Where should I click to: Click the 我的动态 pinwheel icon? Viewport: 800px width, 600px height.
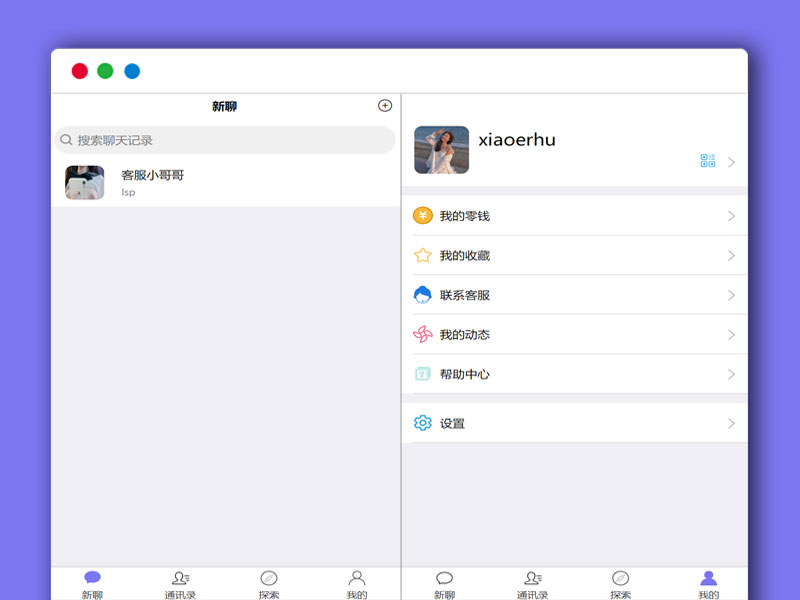[424, 335]
